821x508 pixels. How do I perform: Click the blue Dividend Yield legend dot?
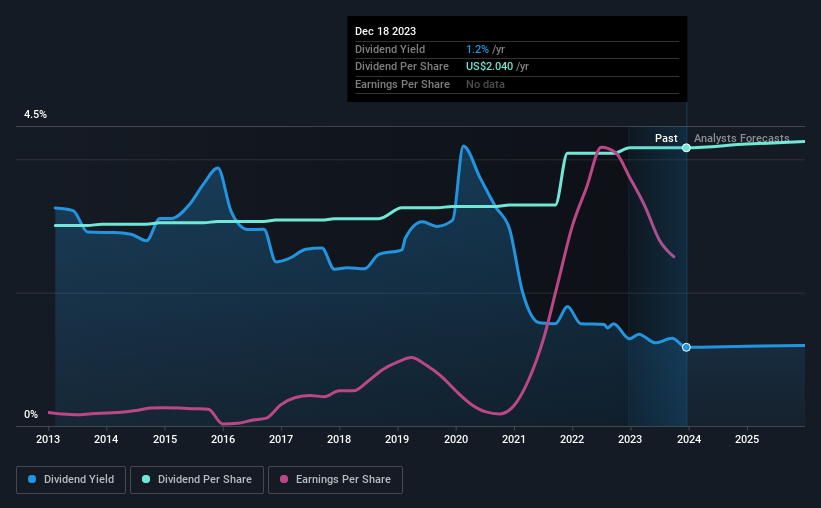[32, 479]
